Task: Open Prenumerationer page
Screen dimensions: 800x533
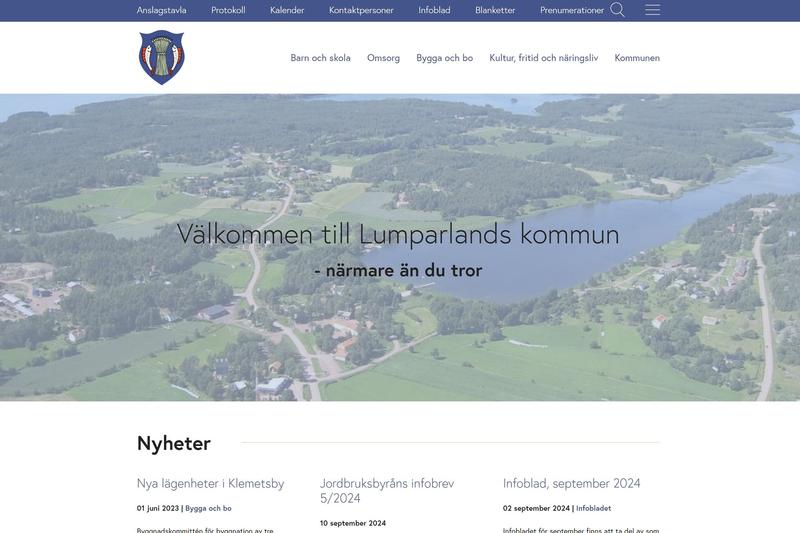Action: coord(572,10)
